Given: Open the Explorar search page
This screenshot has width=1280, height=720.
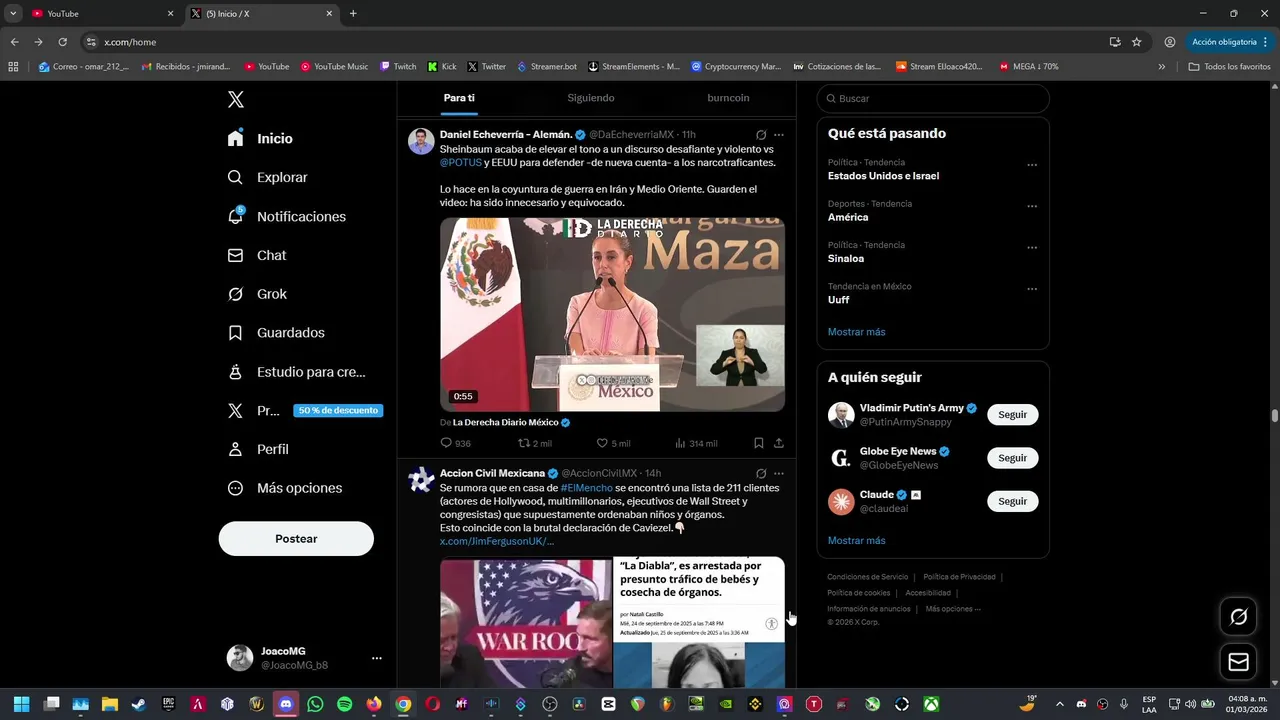Looking at the screenshot, I should (268, 177).
